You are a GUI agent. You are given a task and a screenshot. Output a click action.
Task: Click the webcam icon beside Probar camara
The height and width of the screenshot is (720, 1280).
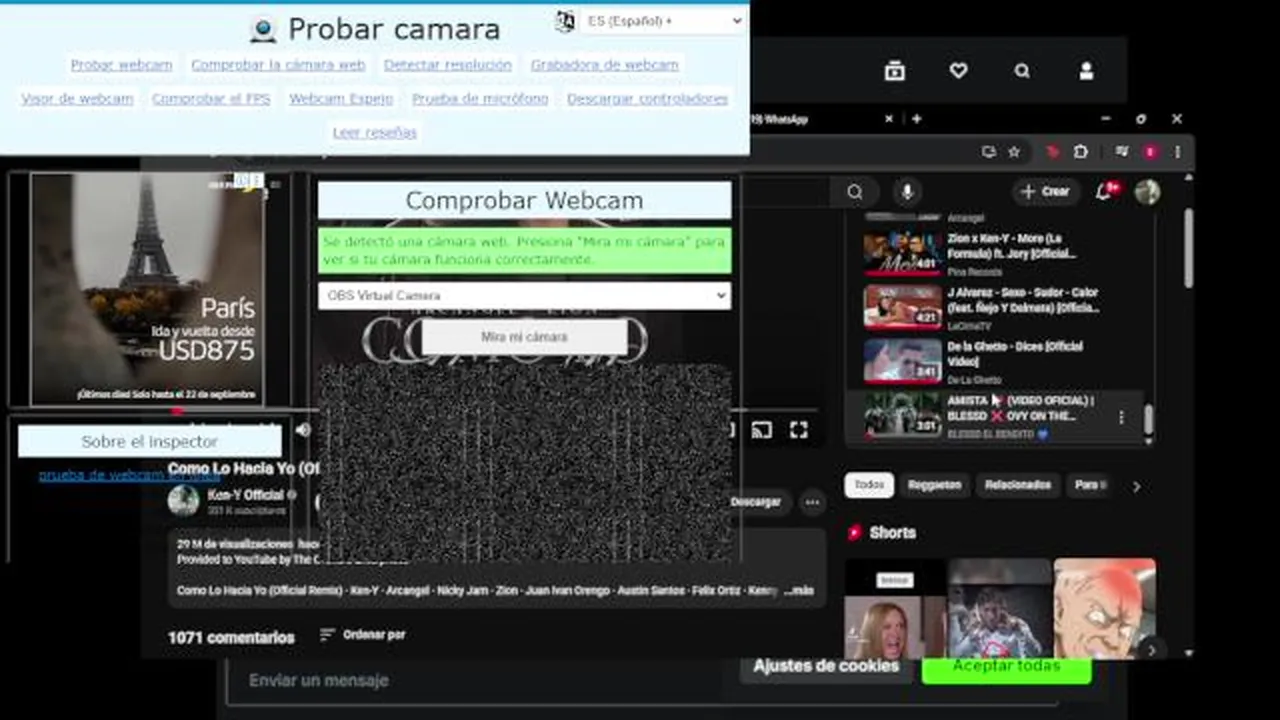tap(263, 30)
